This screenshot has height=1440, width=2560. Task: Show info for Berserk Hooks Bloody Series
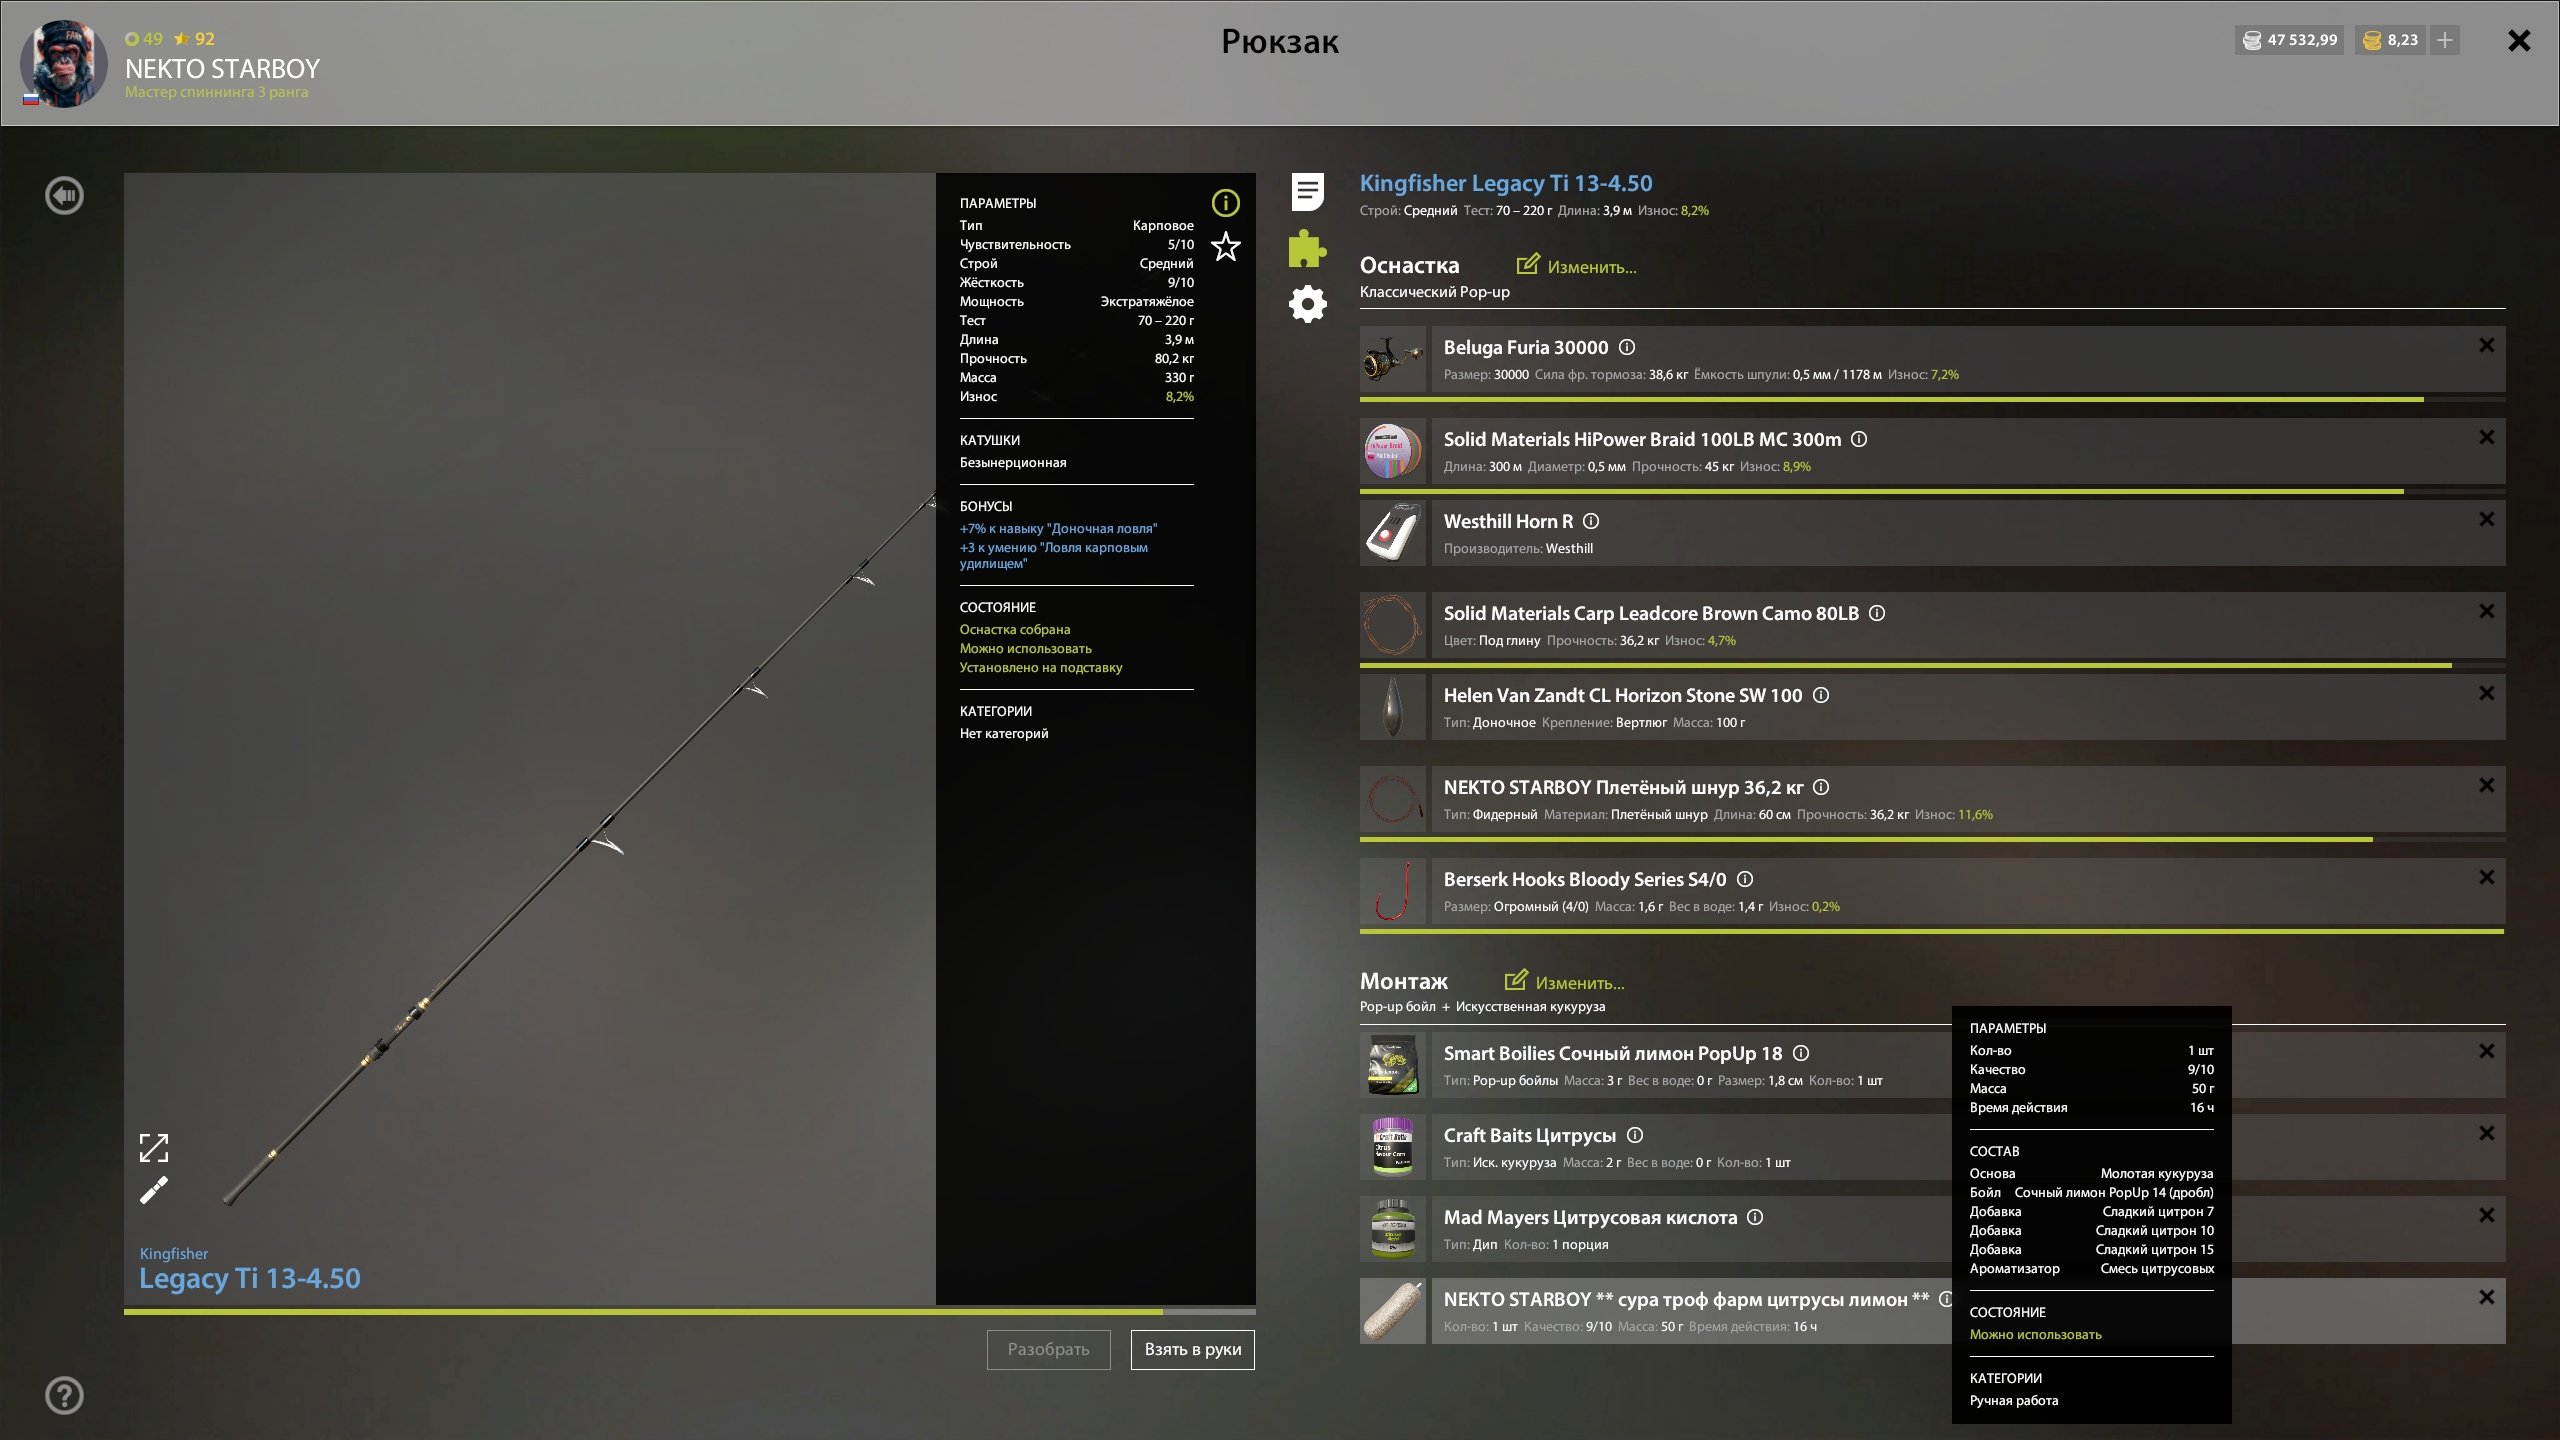point(1745,879)
